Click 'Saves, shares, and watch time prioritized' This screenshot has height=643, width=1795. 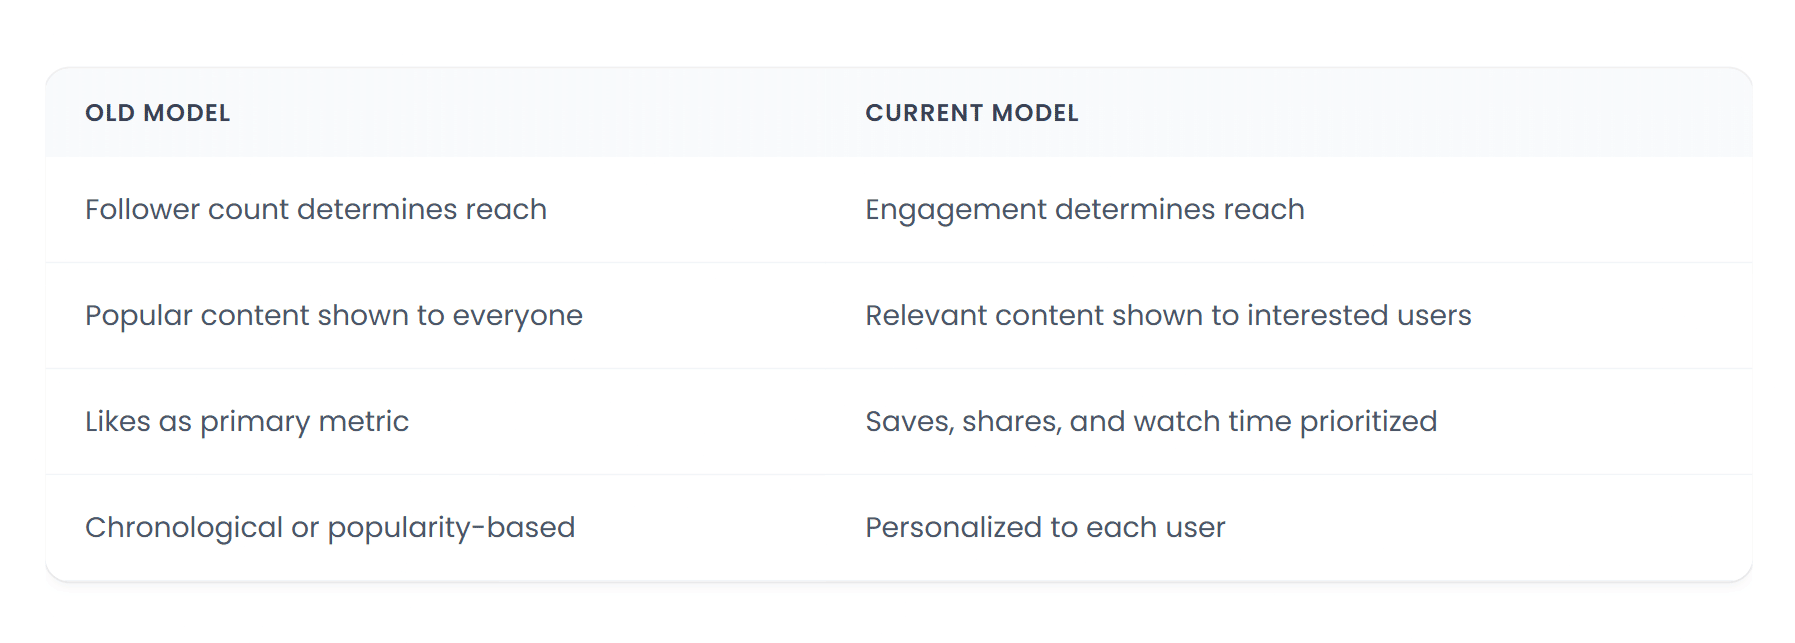(x=1150, y=421)
